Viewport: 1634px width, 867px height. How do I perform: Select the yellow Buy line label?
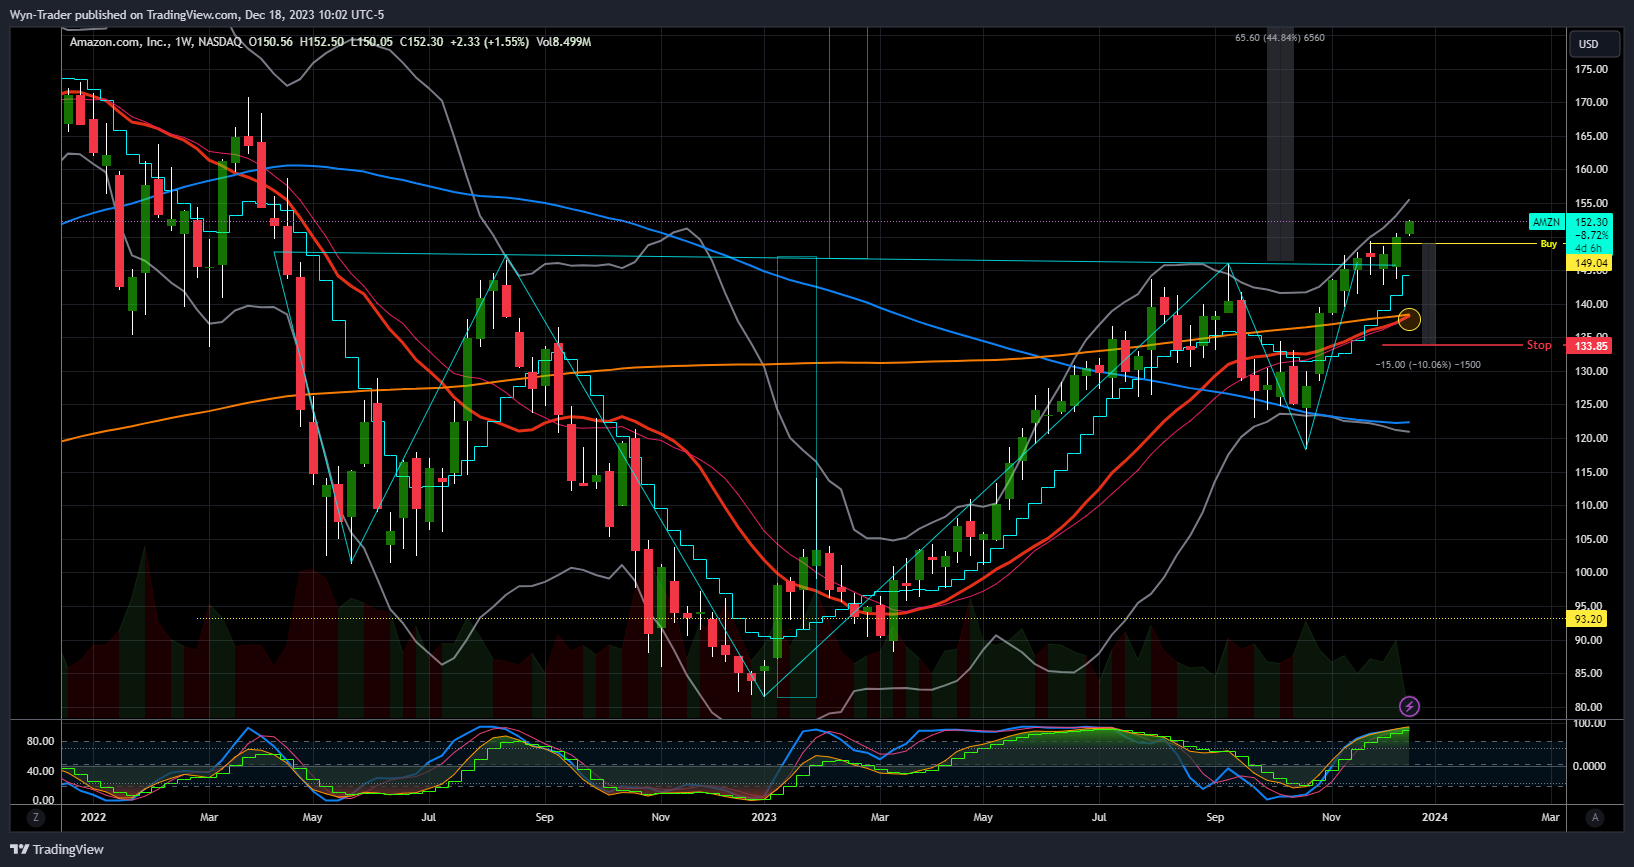click(1549, 244)
